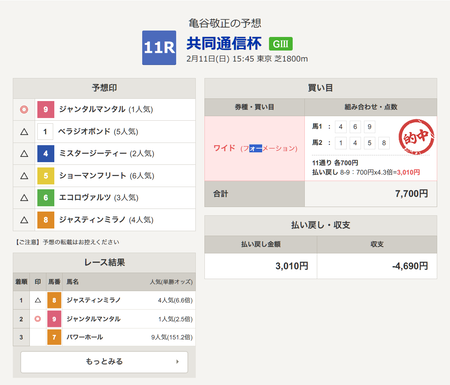Select エコロヴァルツ (3人気) horse name
Viewport: 450px width, 385px height.
pos(99,197)
